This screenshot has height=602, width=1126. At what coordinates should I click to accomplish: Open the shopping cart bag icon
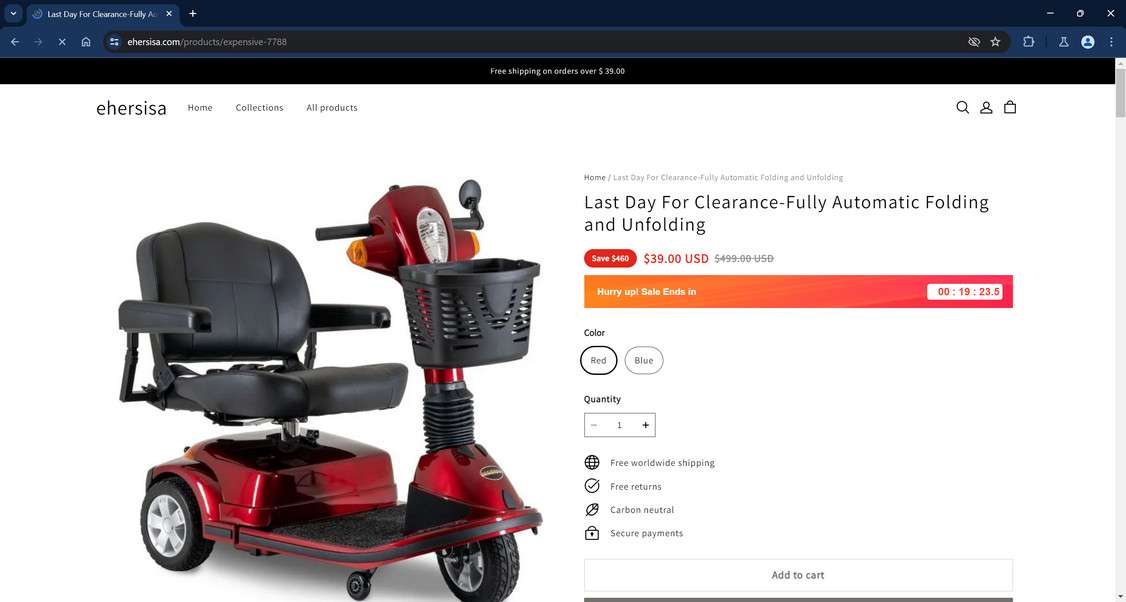(1010, 107)
